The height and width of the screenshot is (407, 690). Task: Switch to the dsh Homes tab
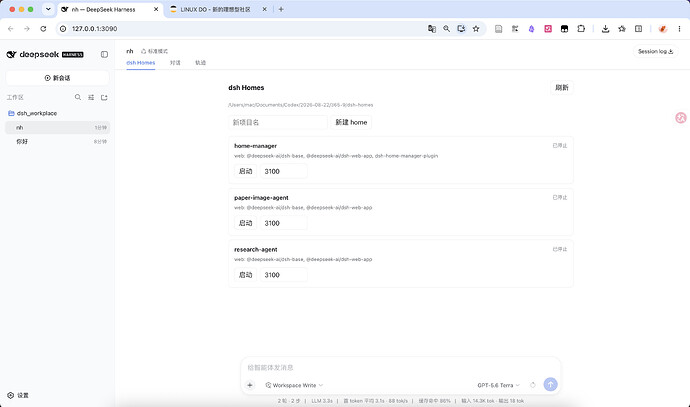point(141,62)
